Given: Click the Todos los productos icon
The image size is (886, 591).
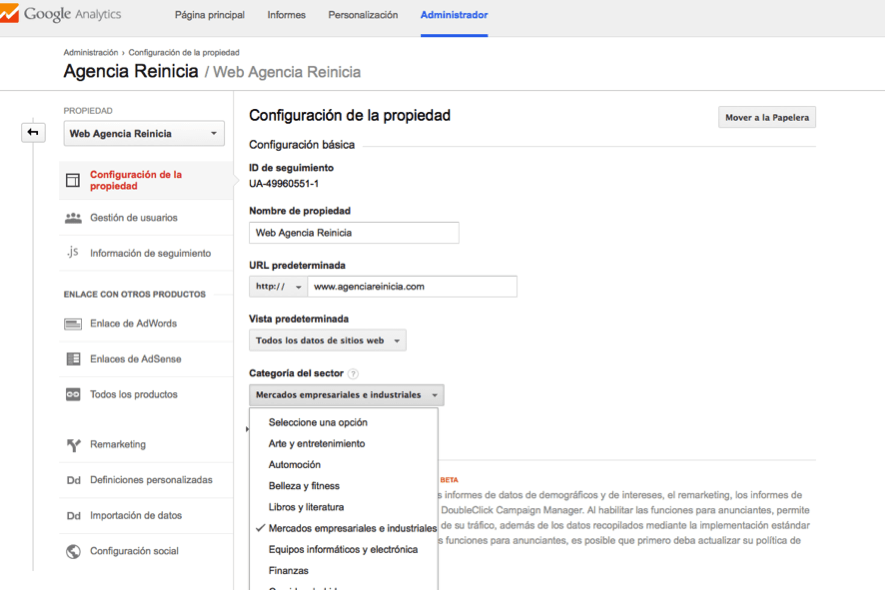Looking at the screenshot, I should pyautogui.click(x=72, y=395).
